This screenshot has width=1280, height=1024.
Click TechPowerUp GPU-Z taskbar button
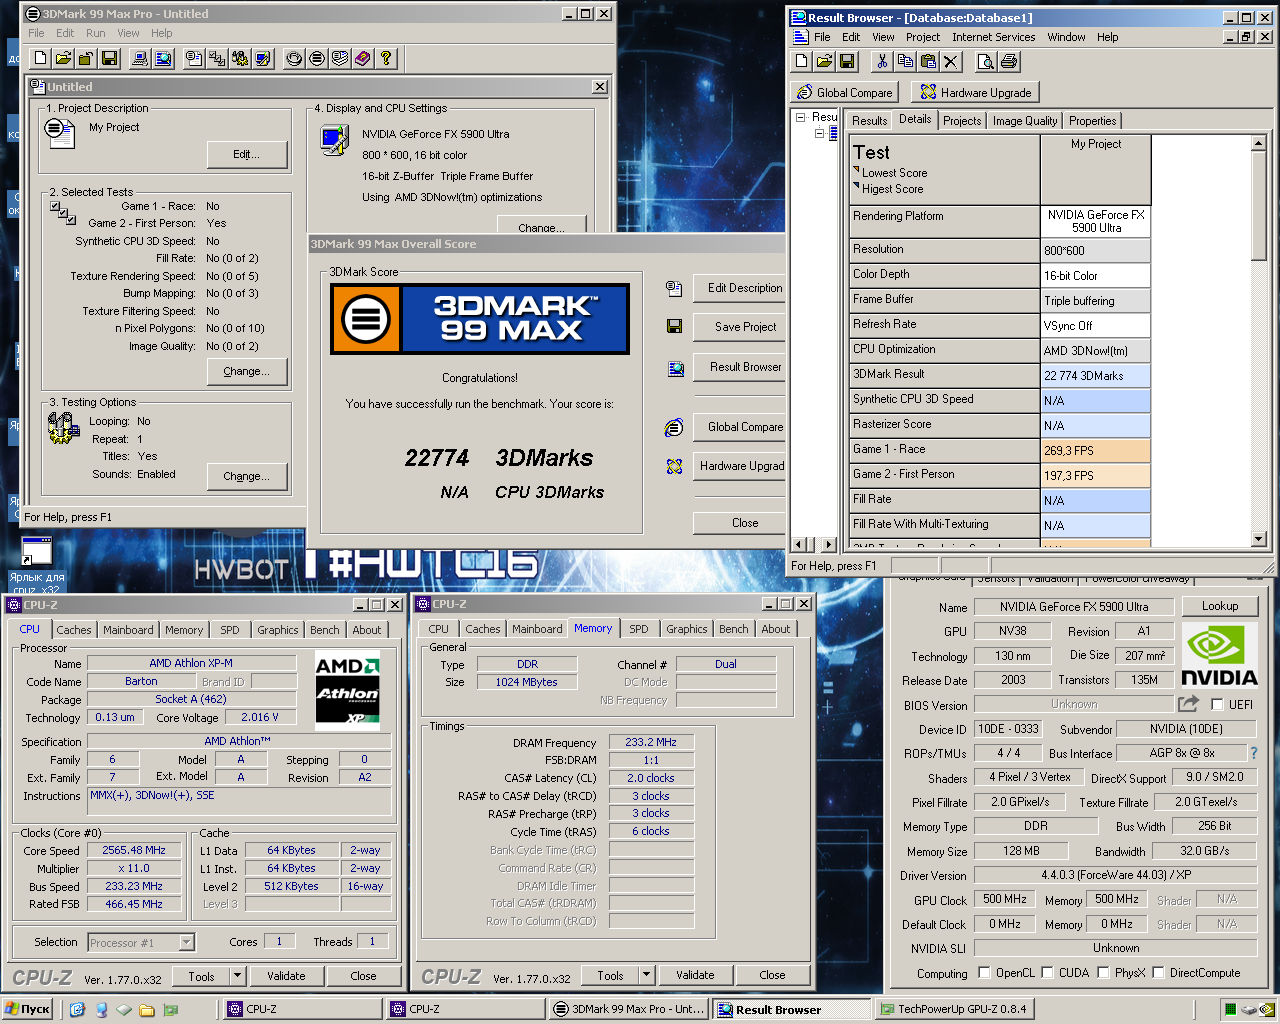pos(954,1009)
